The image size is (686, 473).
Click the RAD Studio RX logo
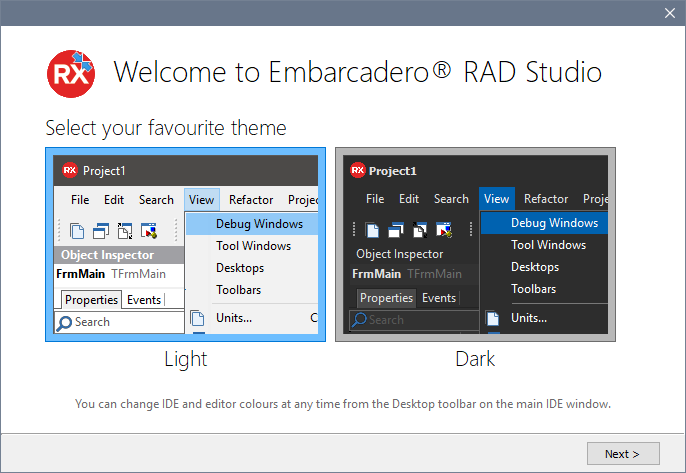[71, 74]
